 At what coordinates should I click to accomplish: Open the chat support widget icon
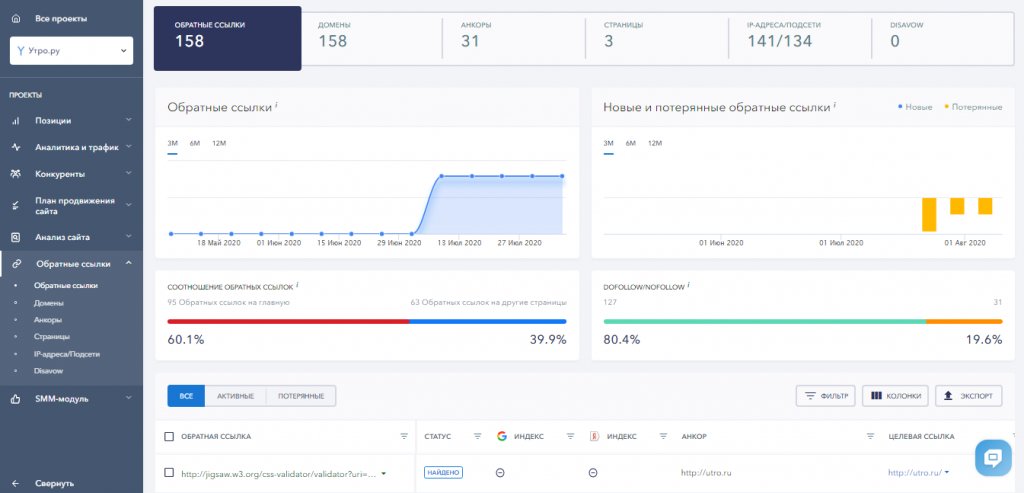click(x=993, y=458)
